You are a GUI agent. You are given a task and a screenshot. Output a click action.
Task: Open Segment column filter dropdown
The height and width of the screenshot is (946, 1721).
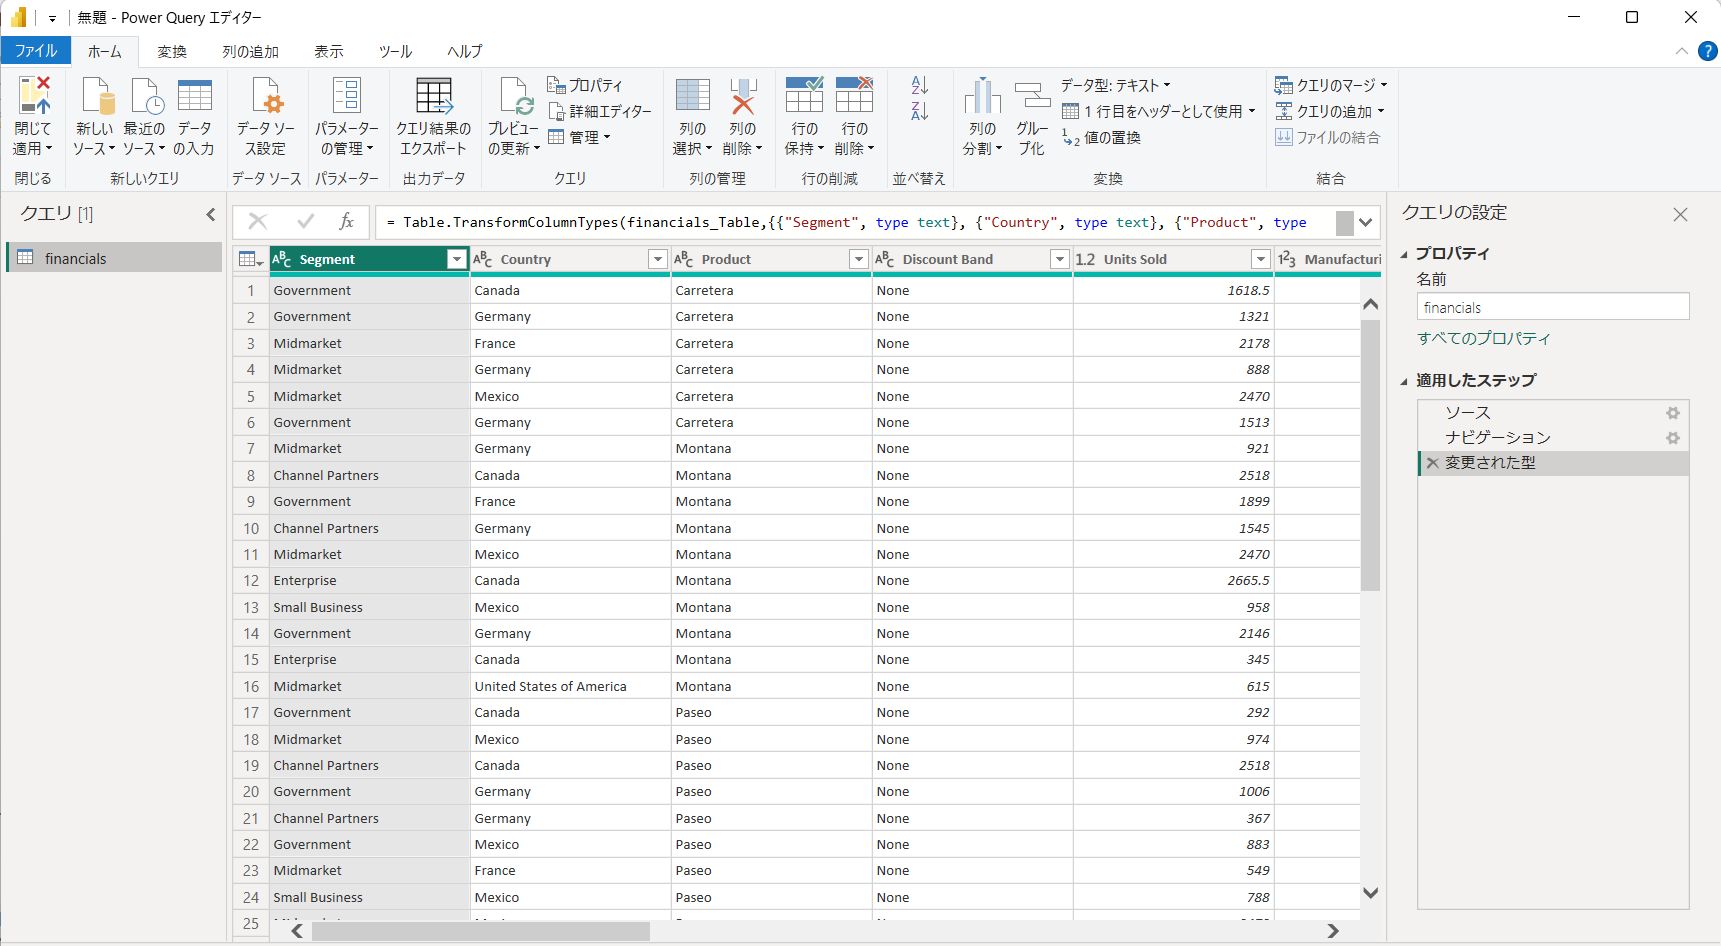coord(457,260)
